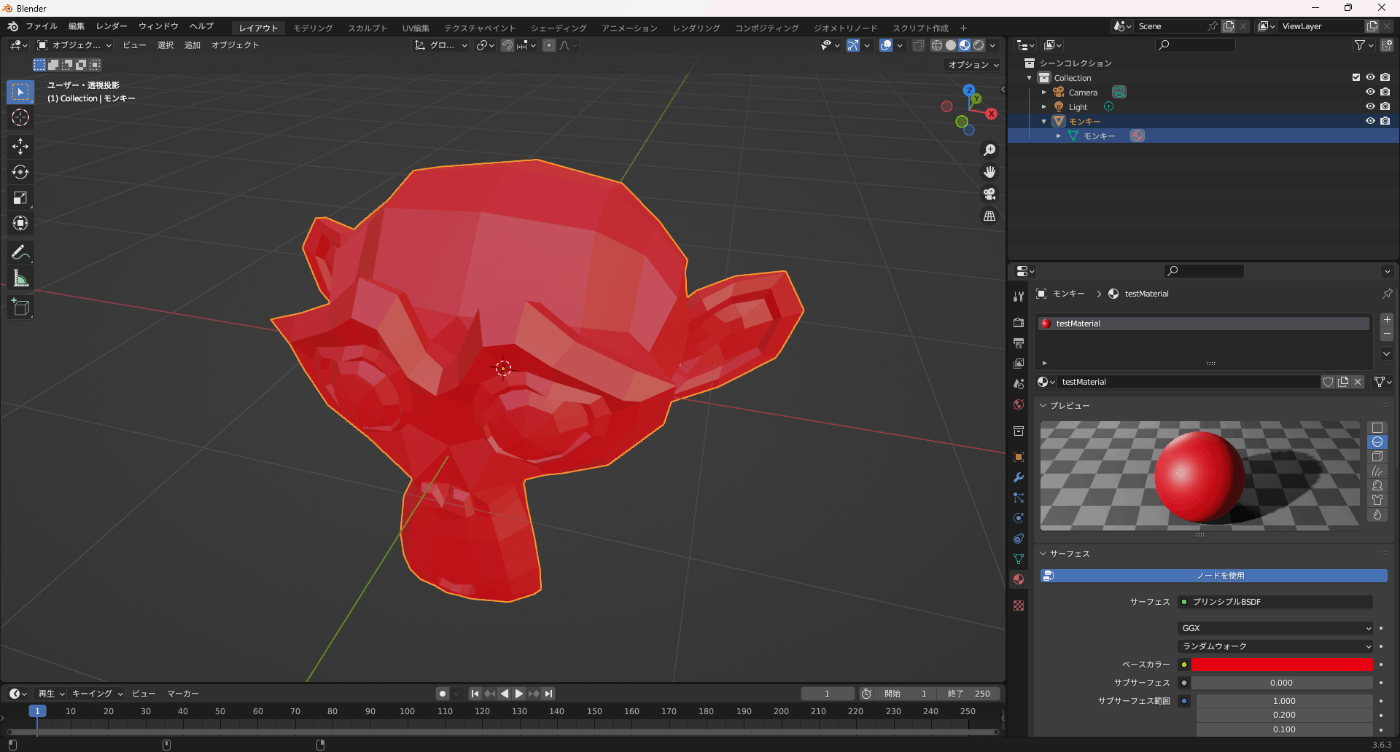
Task: Select the Select Box tool in toolbar
Action: pyautogui.click(x=20, y=92)
